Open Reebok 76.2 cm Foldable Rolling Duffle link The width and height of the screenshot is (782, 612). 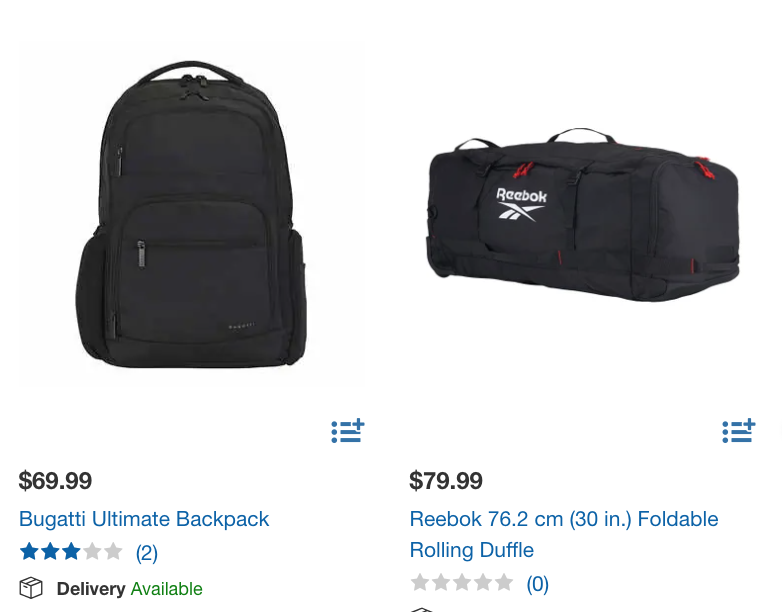[x=564, y=535]
